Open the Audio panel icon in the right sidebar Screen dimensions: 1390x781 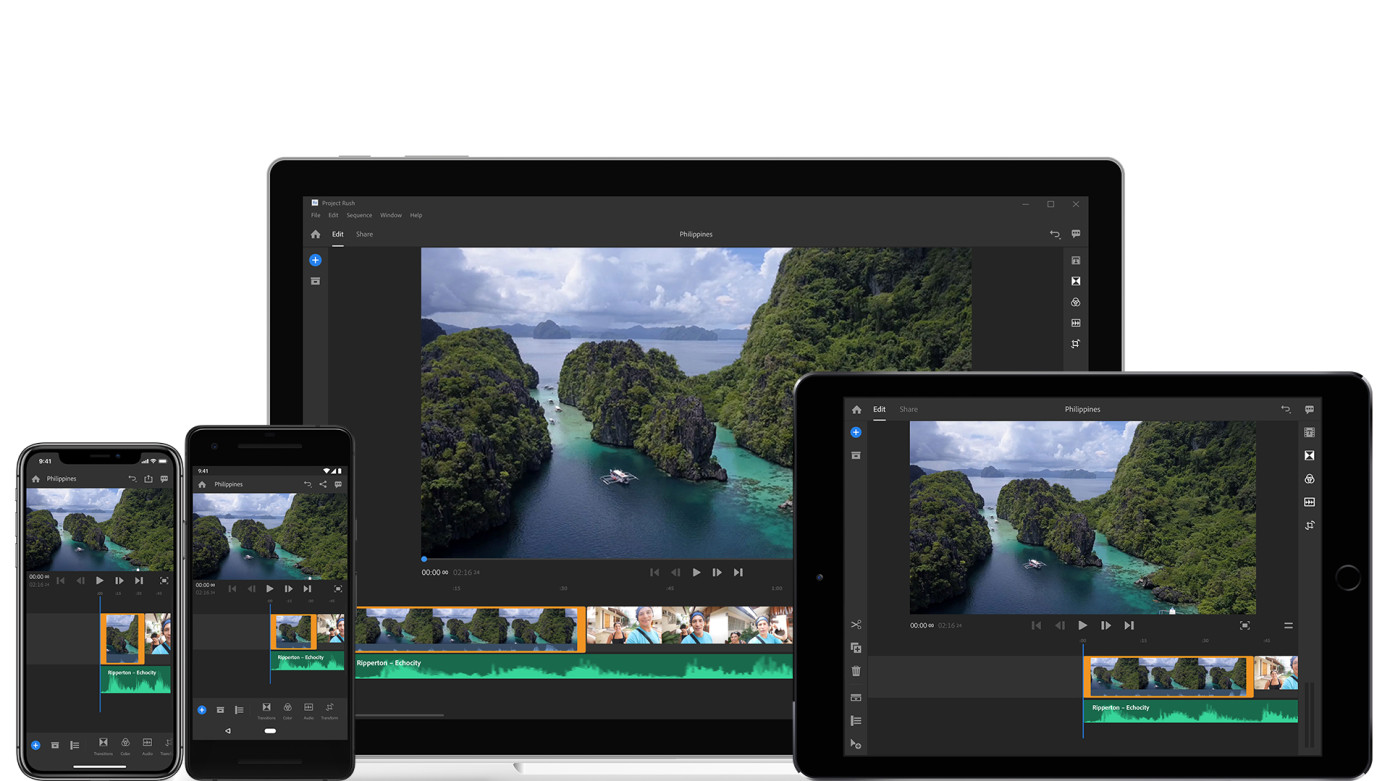1075,322
